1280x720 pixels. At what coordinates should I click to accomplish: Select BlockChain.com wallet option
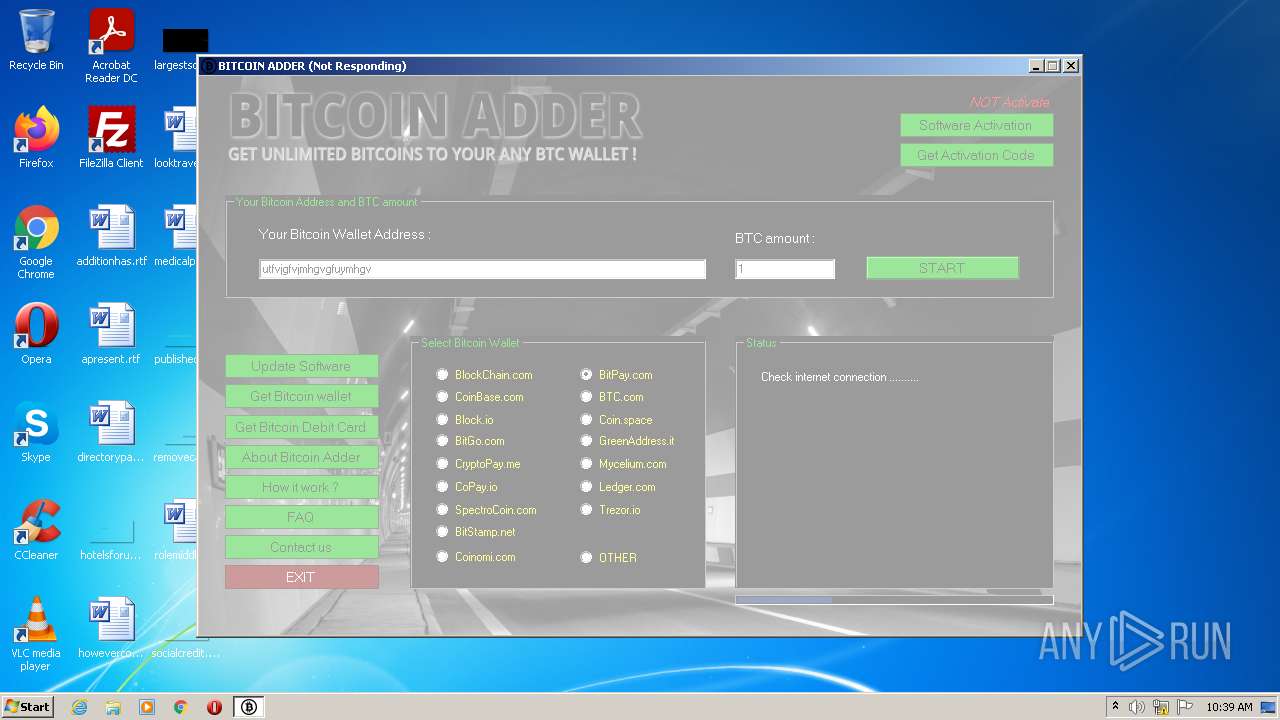coord(486,375)
